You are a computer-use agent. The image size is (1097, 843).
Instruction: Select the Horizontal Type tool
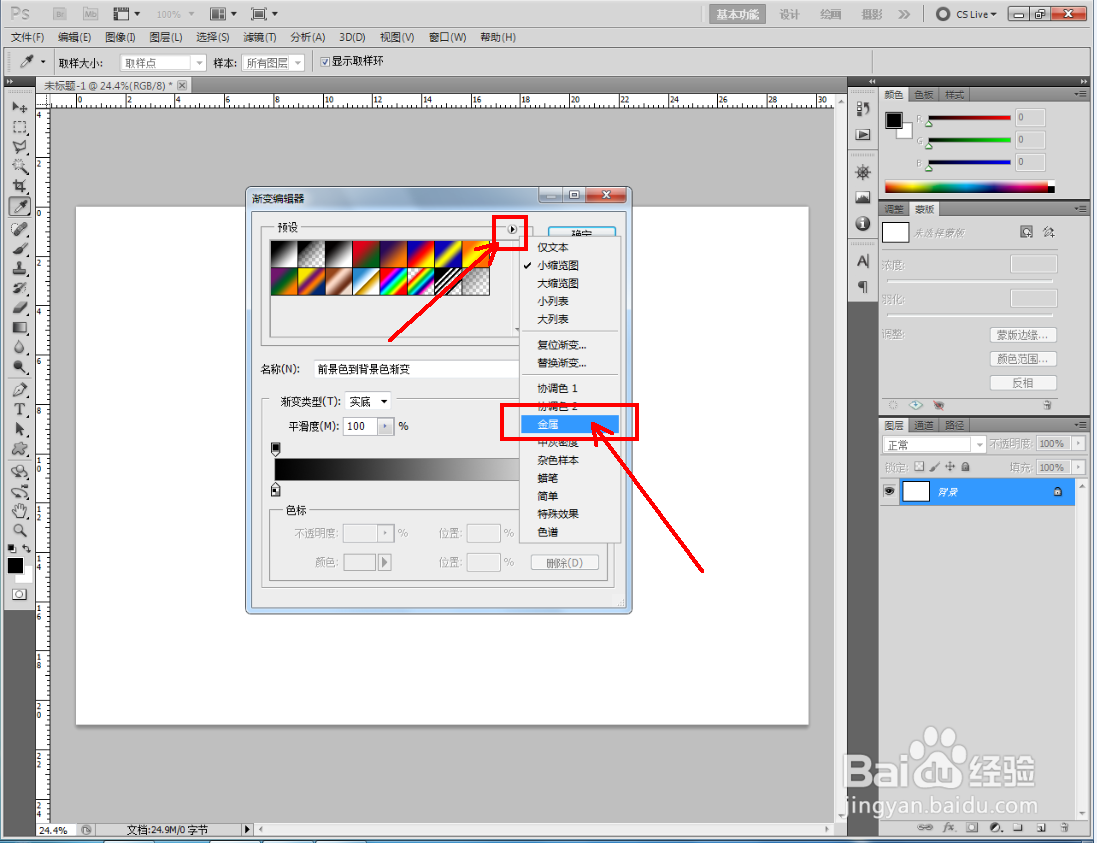[x=20, y=409]
